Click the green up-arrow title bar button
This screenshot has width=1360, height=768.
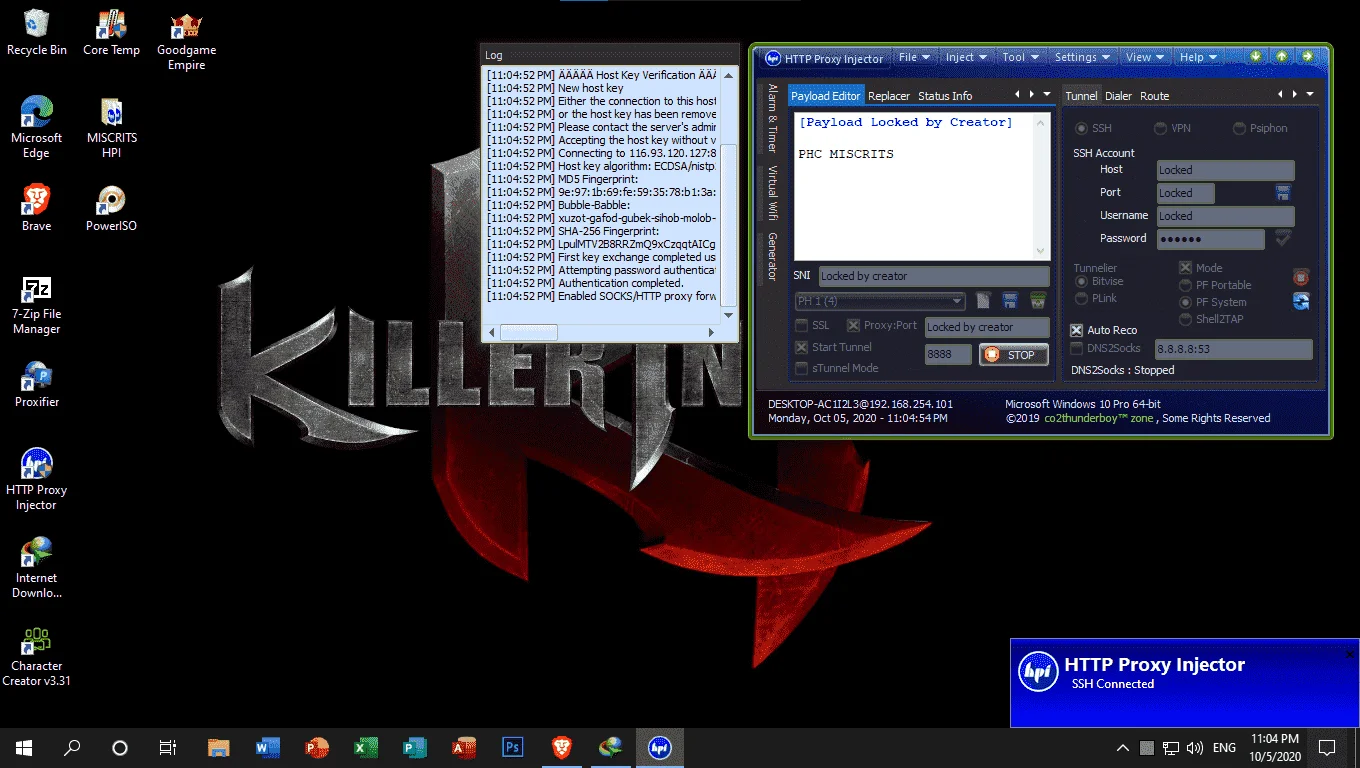click(x=1281, y=57)
